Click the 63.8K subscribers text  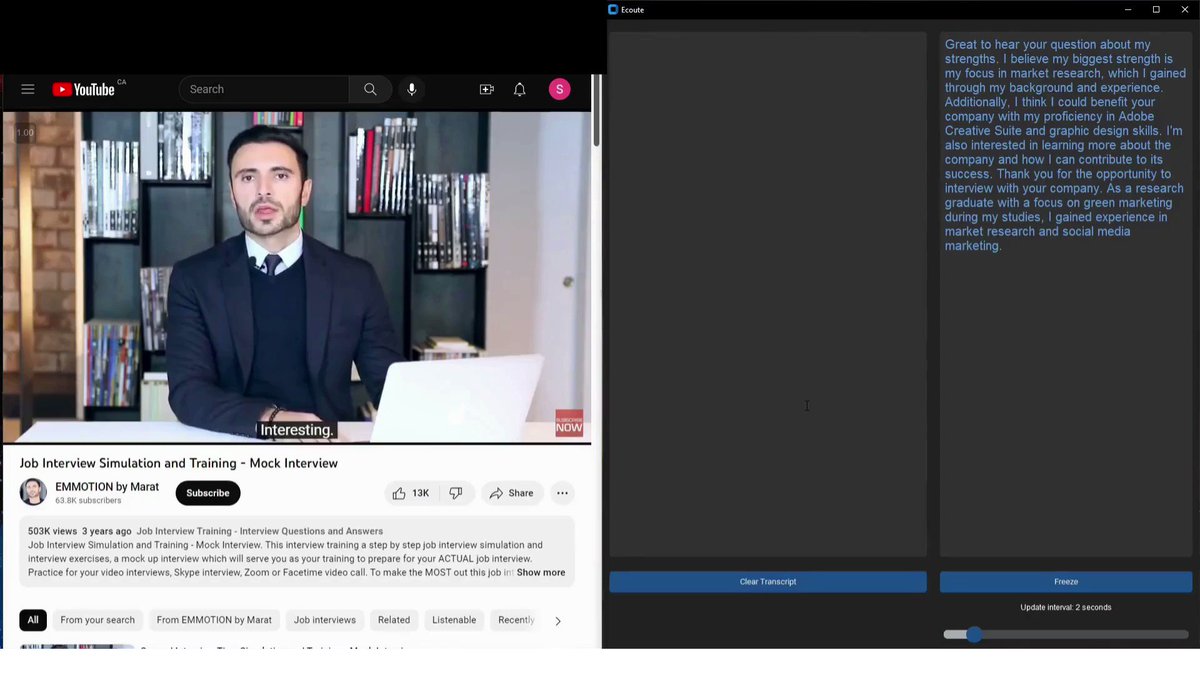coord(88,500)
